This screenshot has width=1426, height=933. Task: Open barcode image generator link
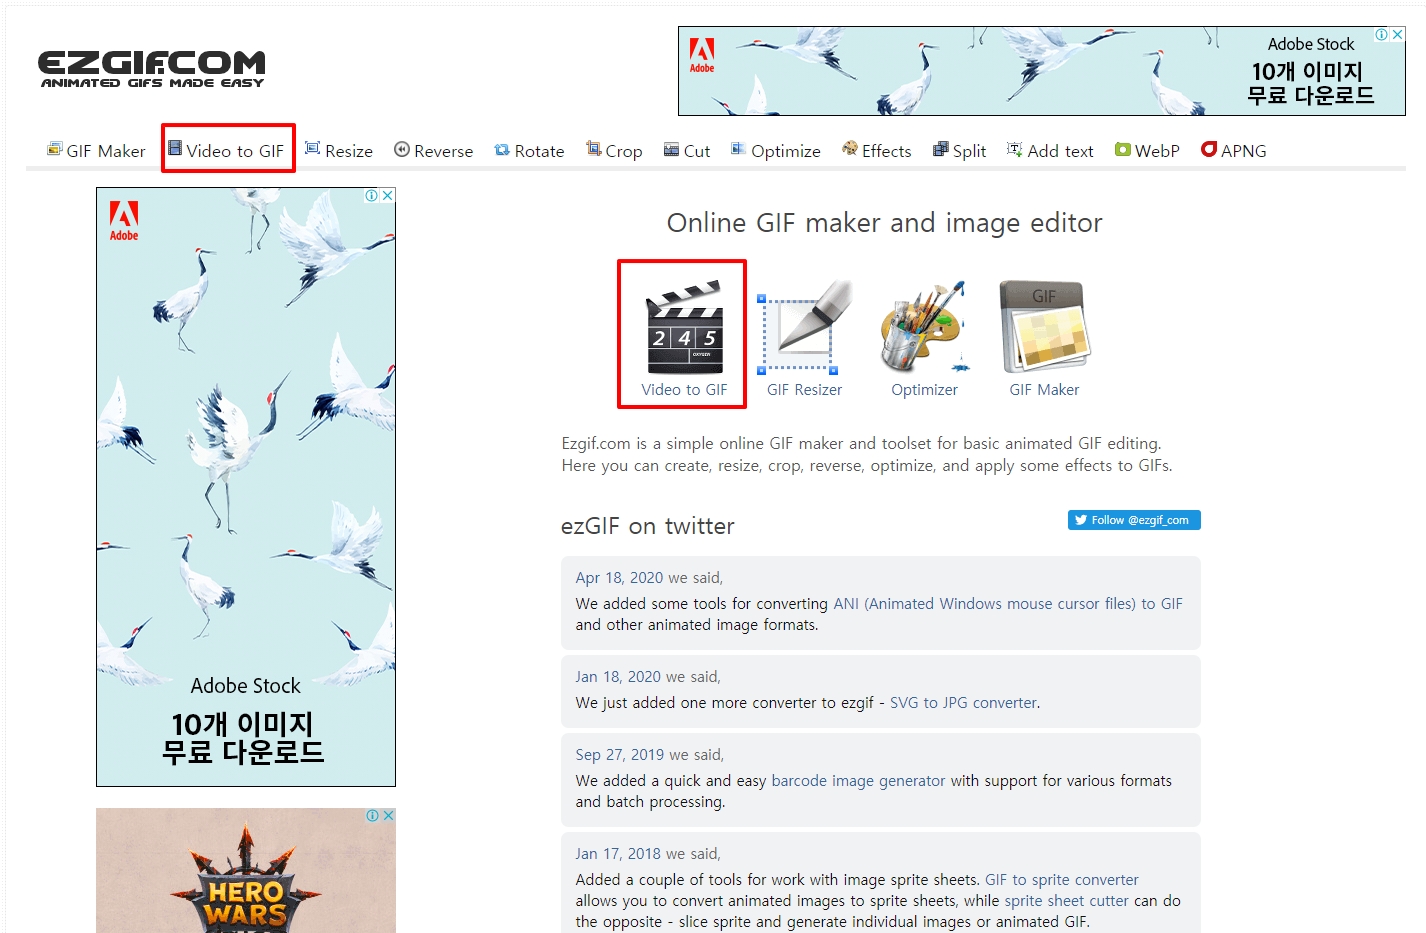click(x=858, y=781)
